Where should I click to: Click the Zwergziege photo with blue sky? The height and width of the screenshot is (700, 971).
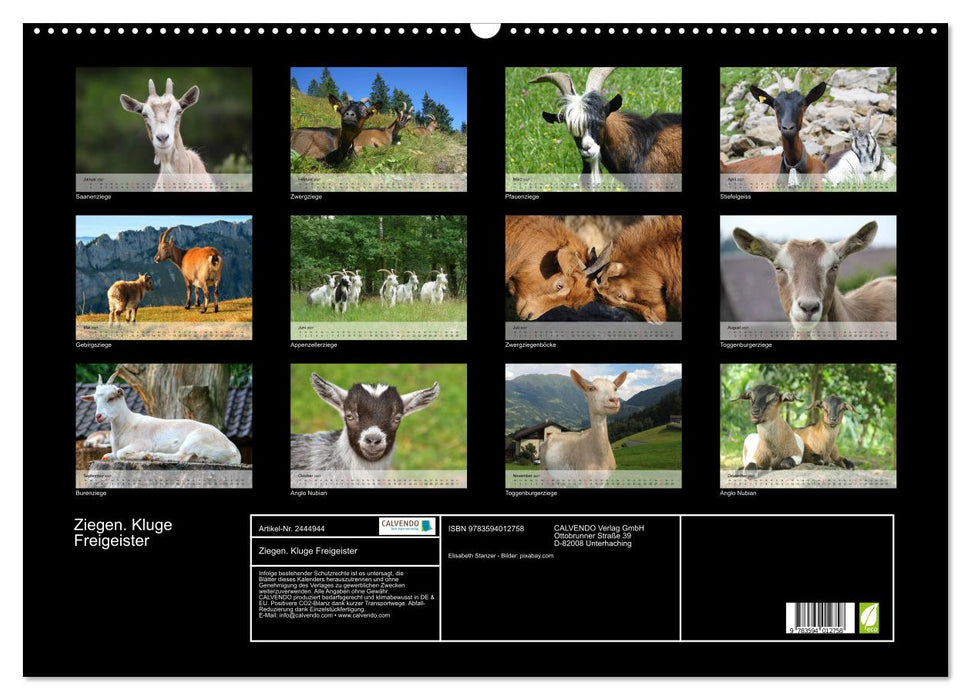click(378, 129)
